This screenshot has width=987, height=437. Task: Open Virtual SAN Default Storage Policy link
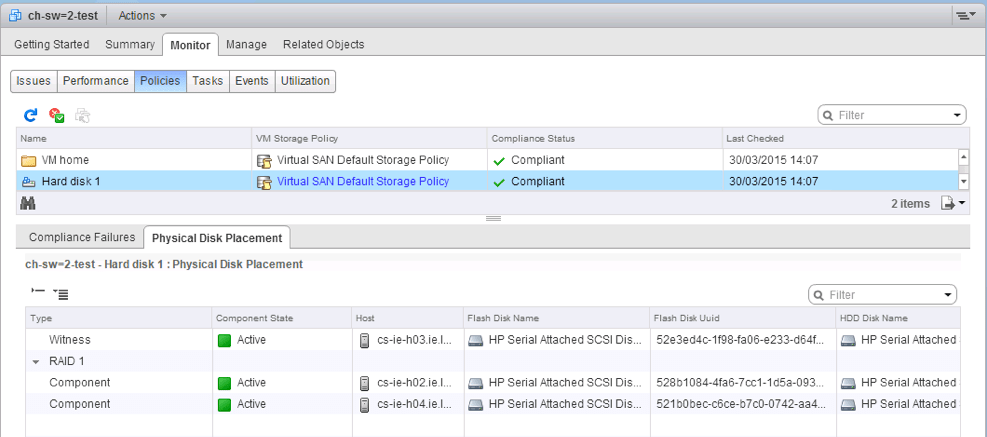coord(362,182)
